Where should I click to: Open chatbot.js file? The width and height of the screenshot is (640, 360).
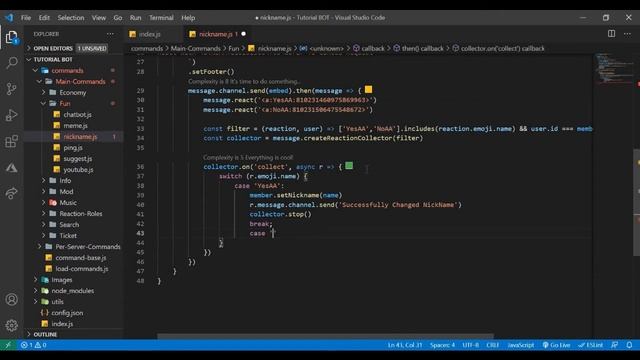[73, 114]
